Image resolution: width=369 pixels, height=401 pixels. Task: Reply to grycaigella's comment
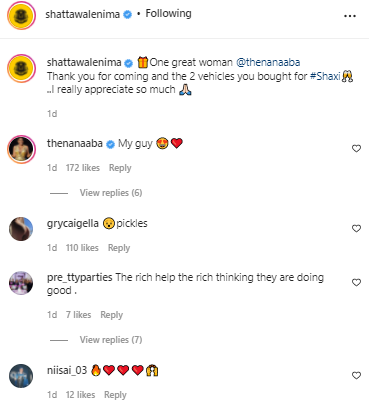[119, 248]
